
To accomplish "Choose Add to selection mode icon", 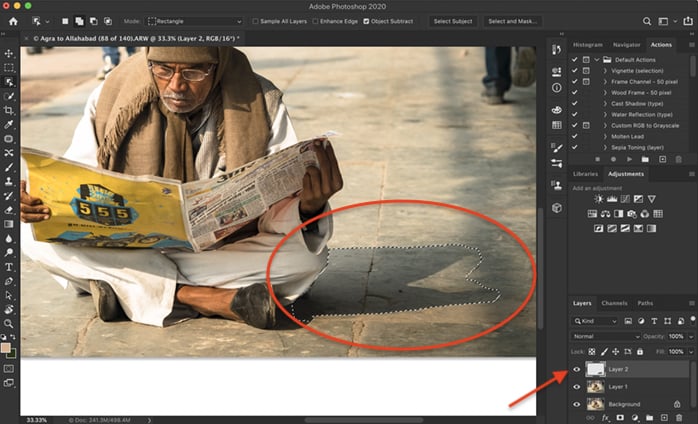I will coord(79,21).
